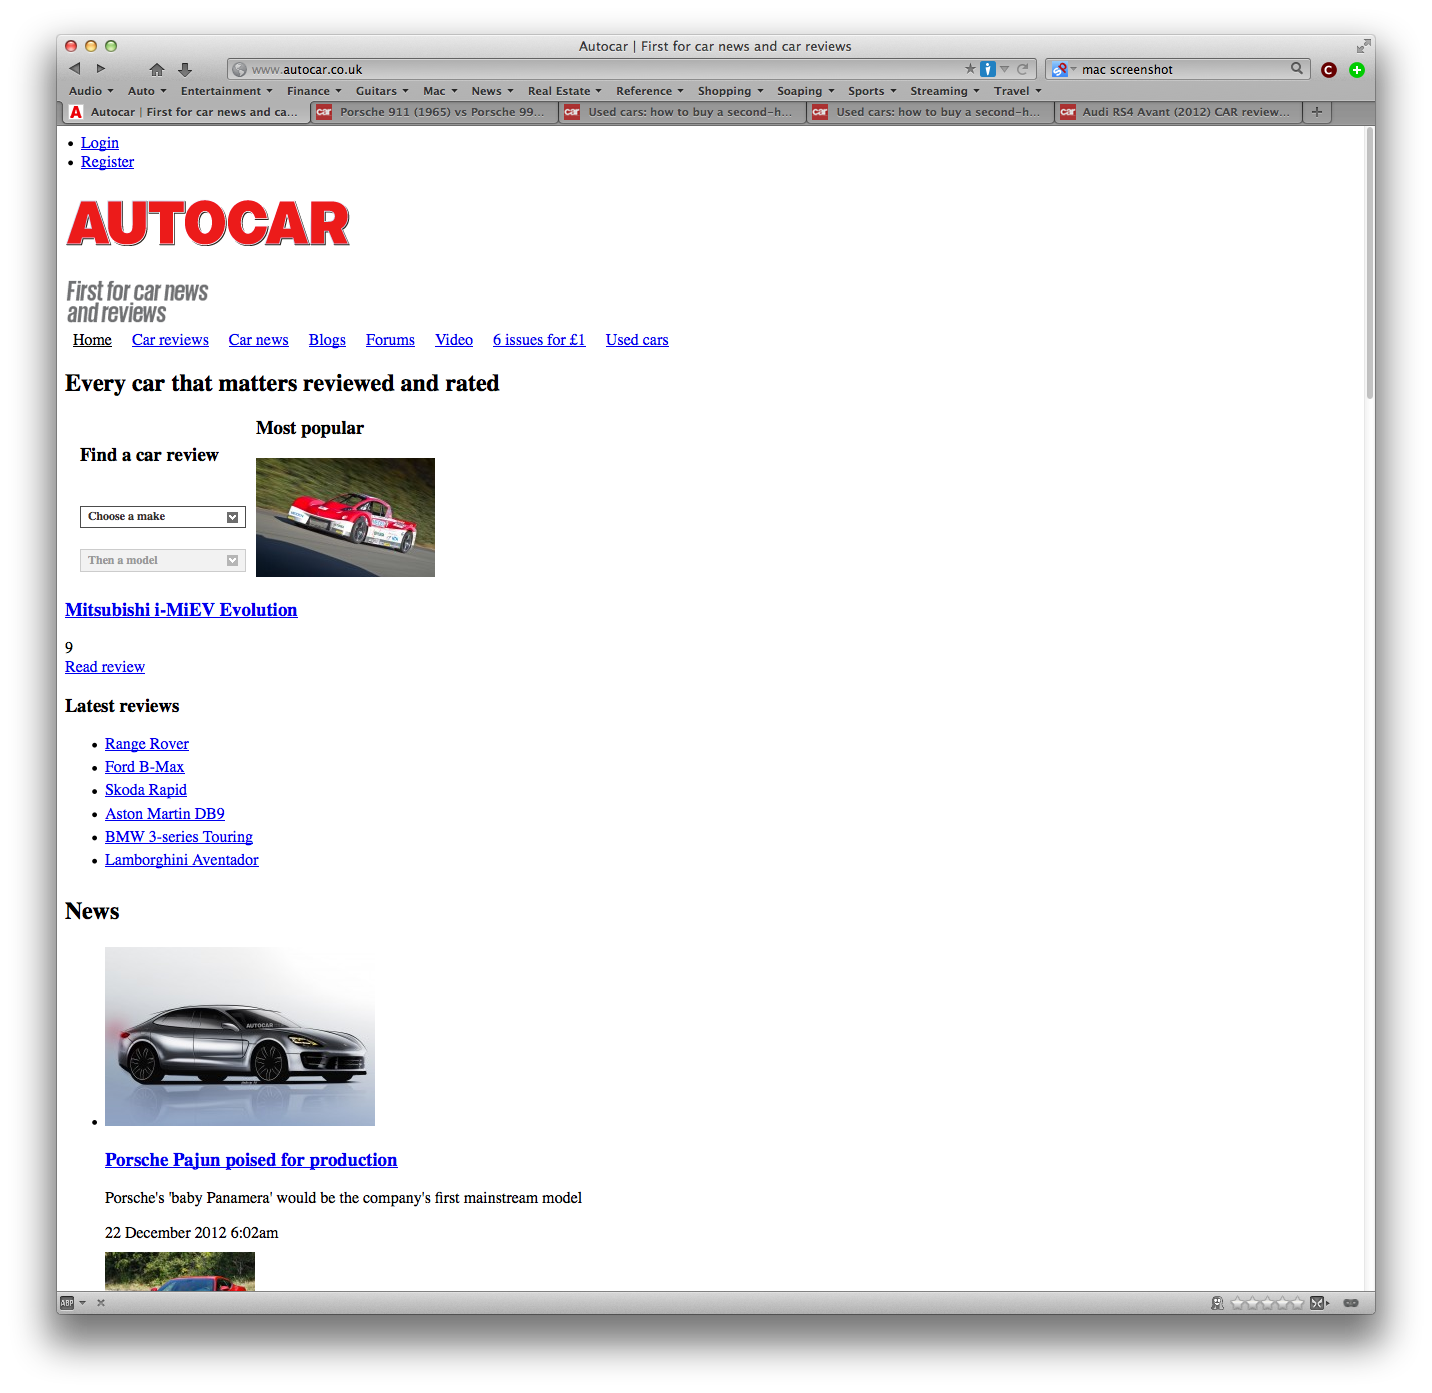Click the Register link
Screen dimensions: 1432x1393
tap(107, 162)
